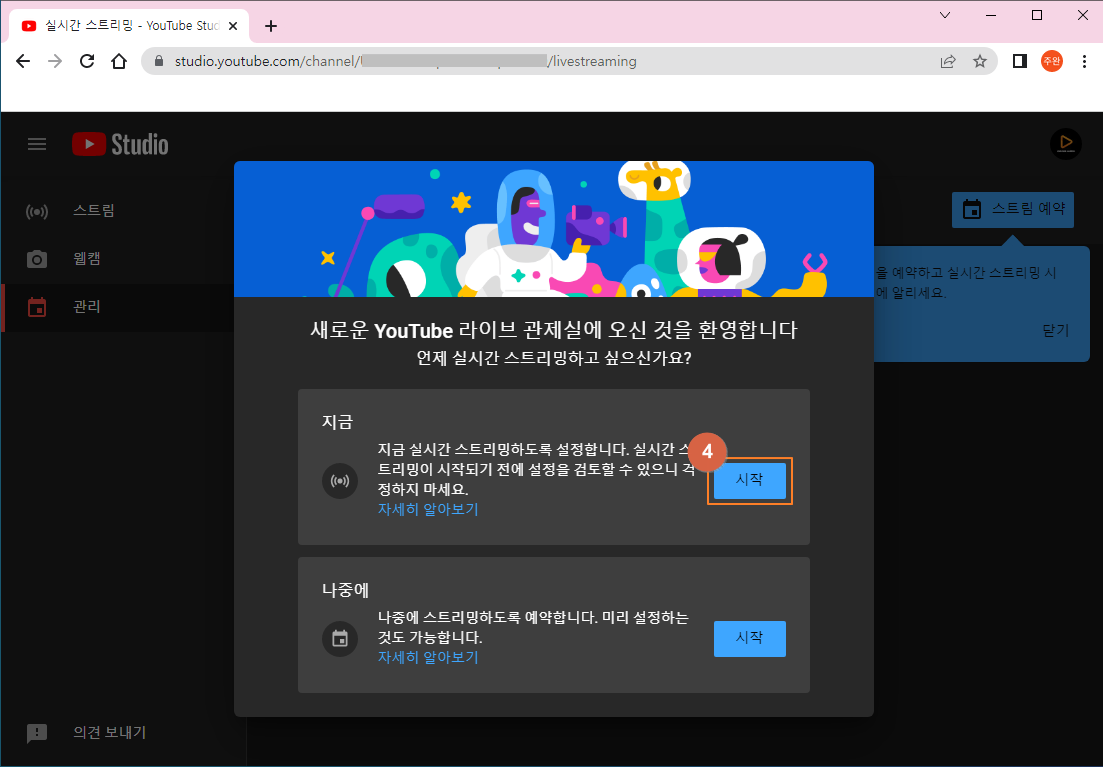The image size is (1103, 767).
Task: Select the 관리 calendar icon in sidebar
Action: (x=37, y=307)
